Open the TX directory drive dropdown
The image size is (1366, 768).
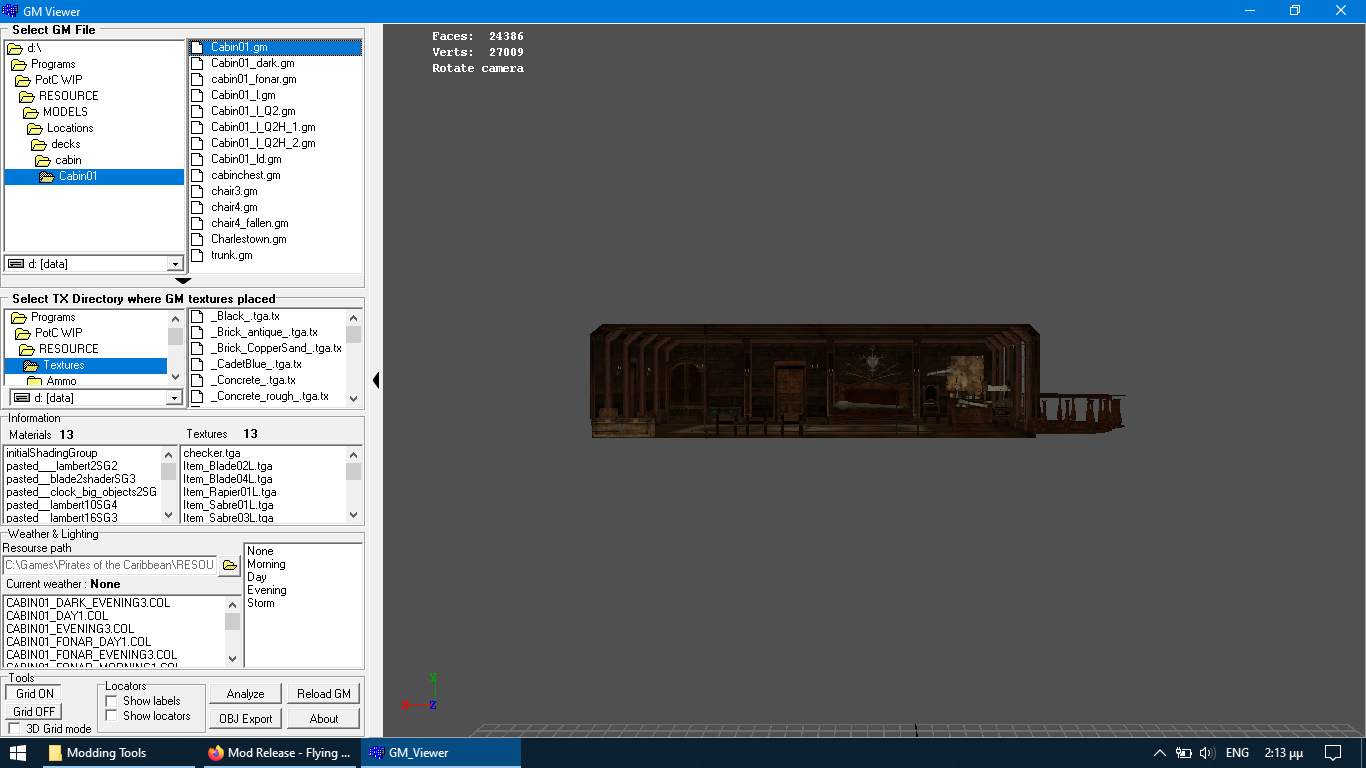tap(175, 398)
